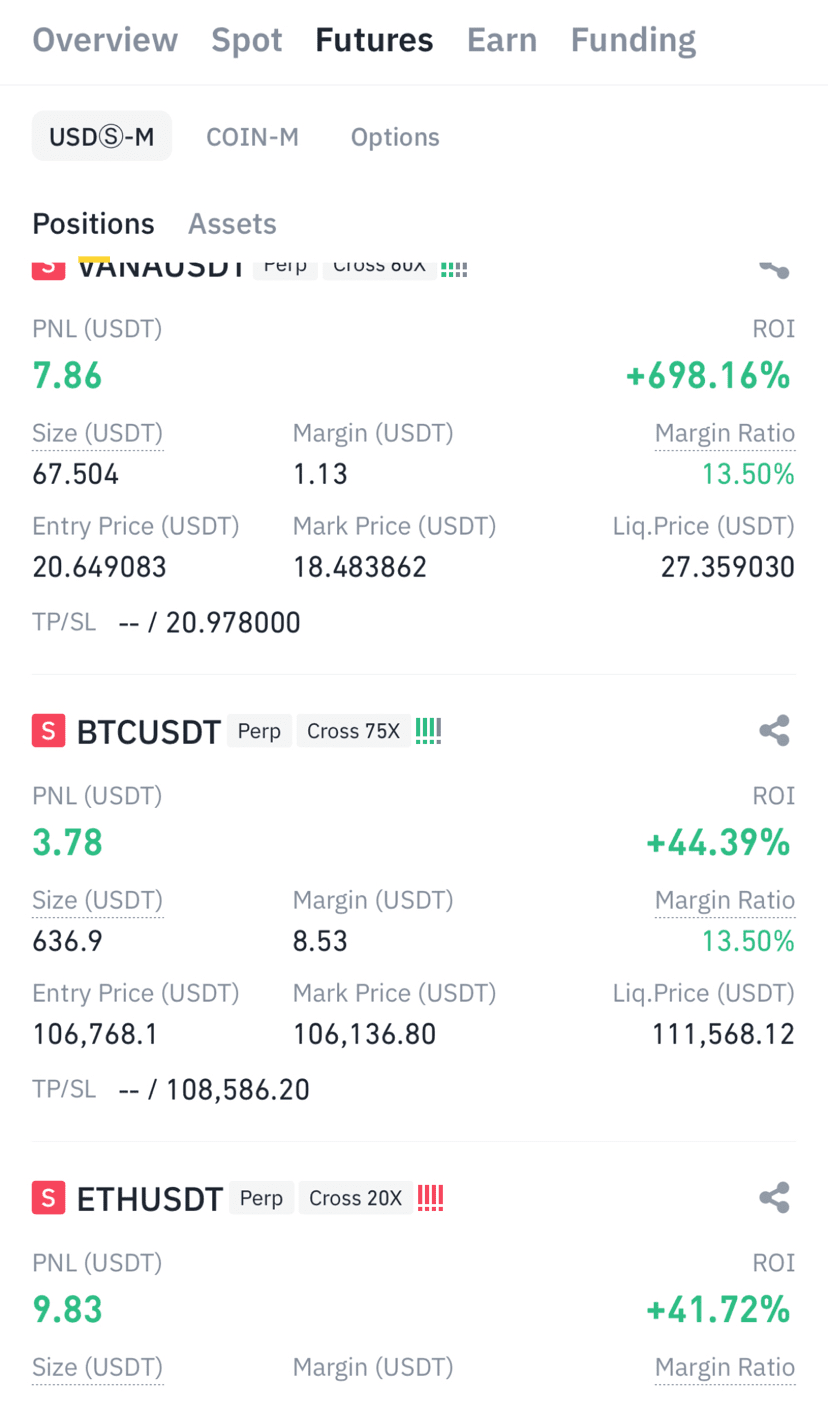Screen dimensions: 828x1410
Task: Switch to the Assets view
Action: [232, 223]
